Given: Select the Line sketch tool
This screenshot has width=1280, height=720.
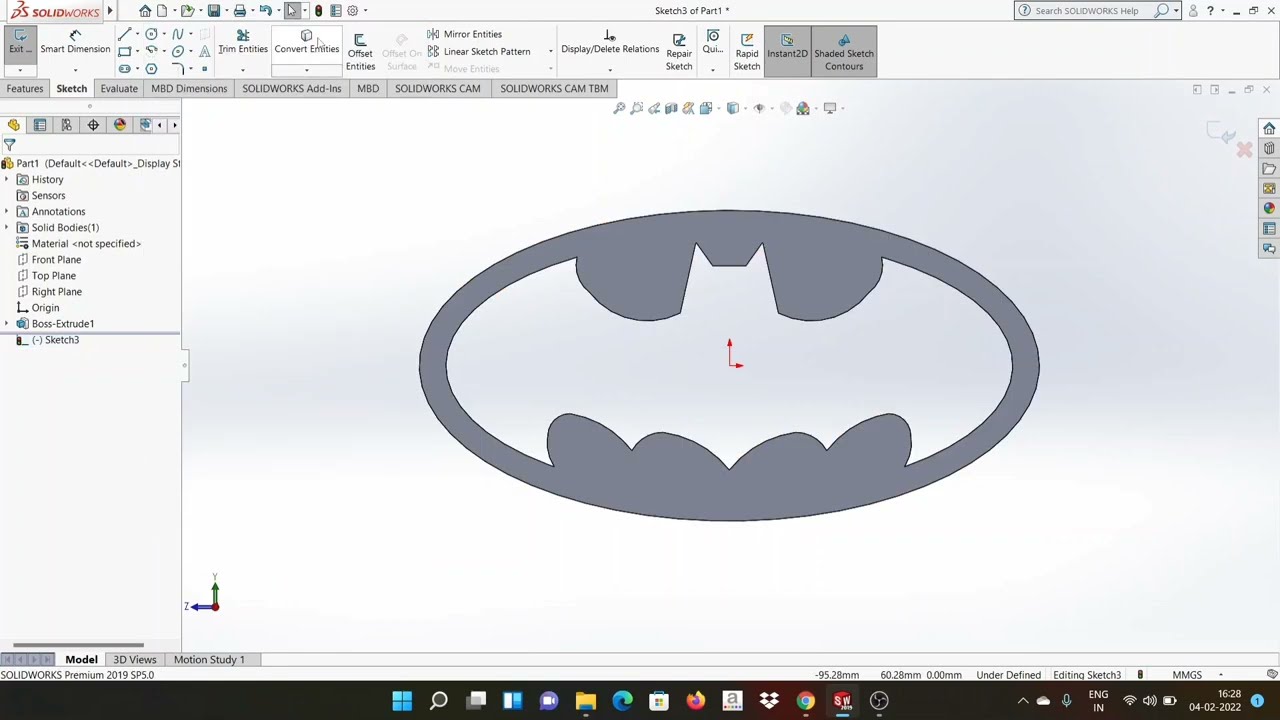Looking at the screenshot, I should (x=124, y=34).
